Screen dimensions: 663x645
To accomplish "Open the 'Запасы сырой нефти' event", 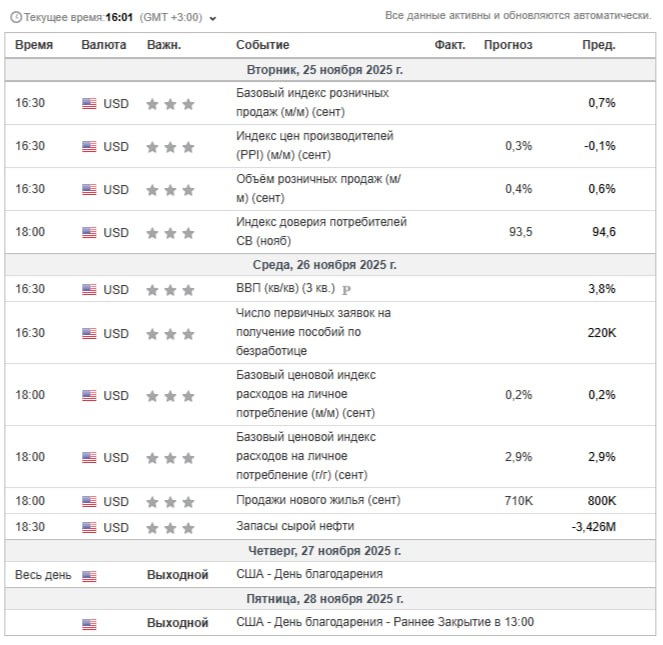I will pyautogui.click(x=294, y=526).
